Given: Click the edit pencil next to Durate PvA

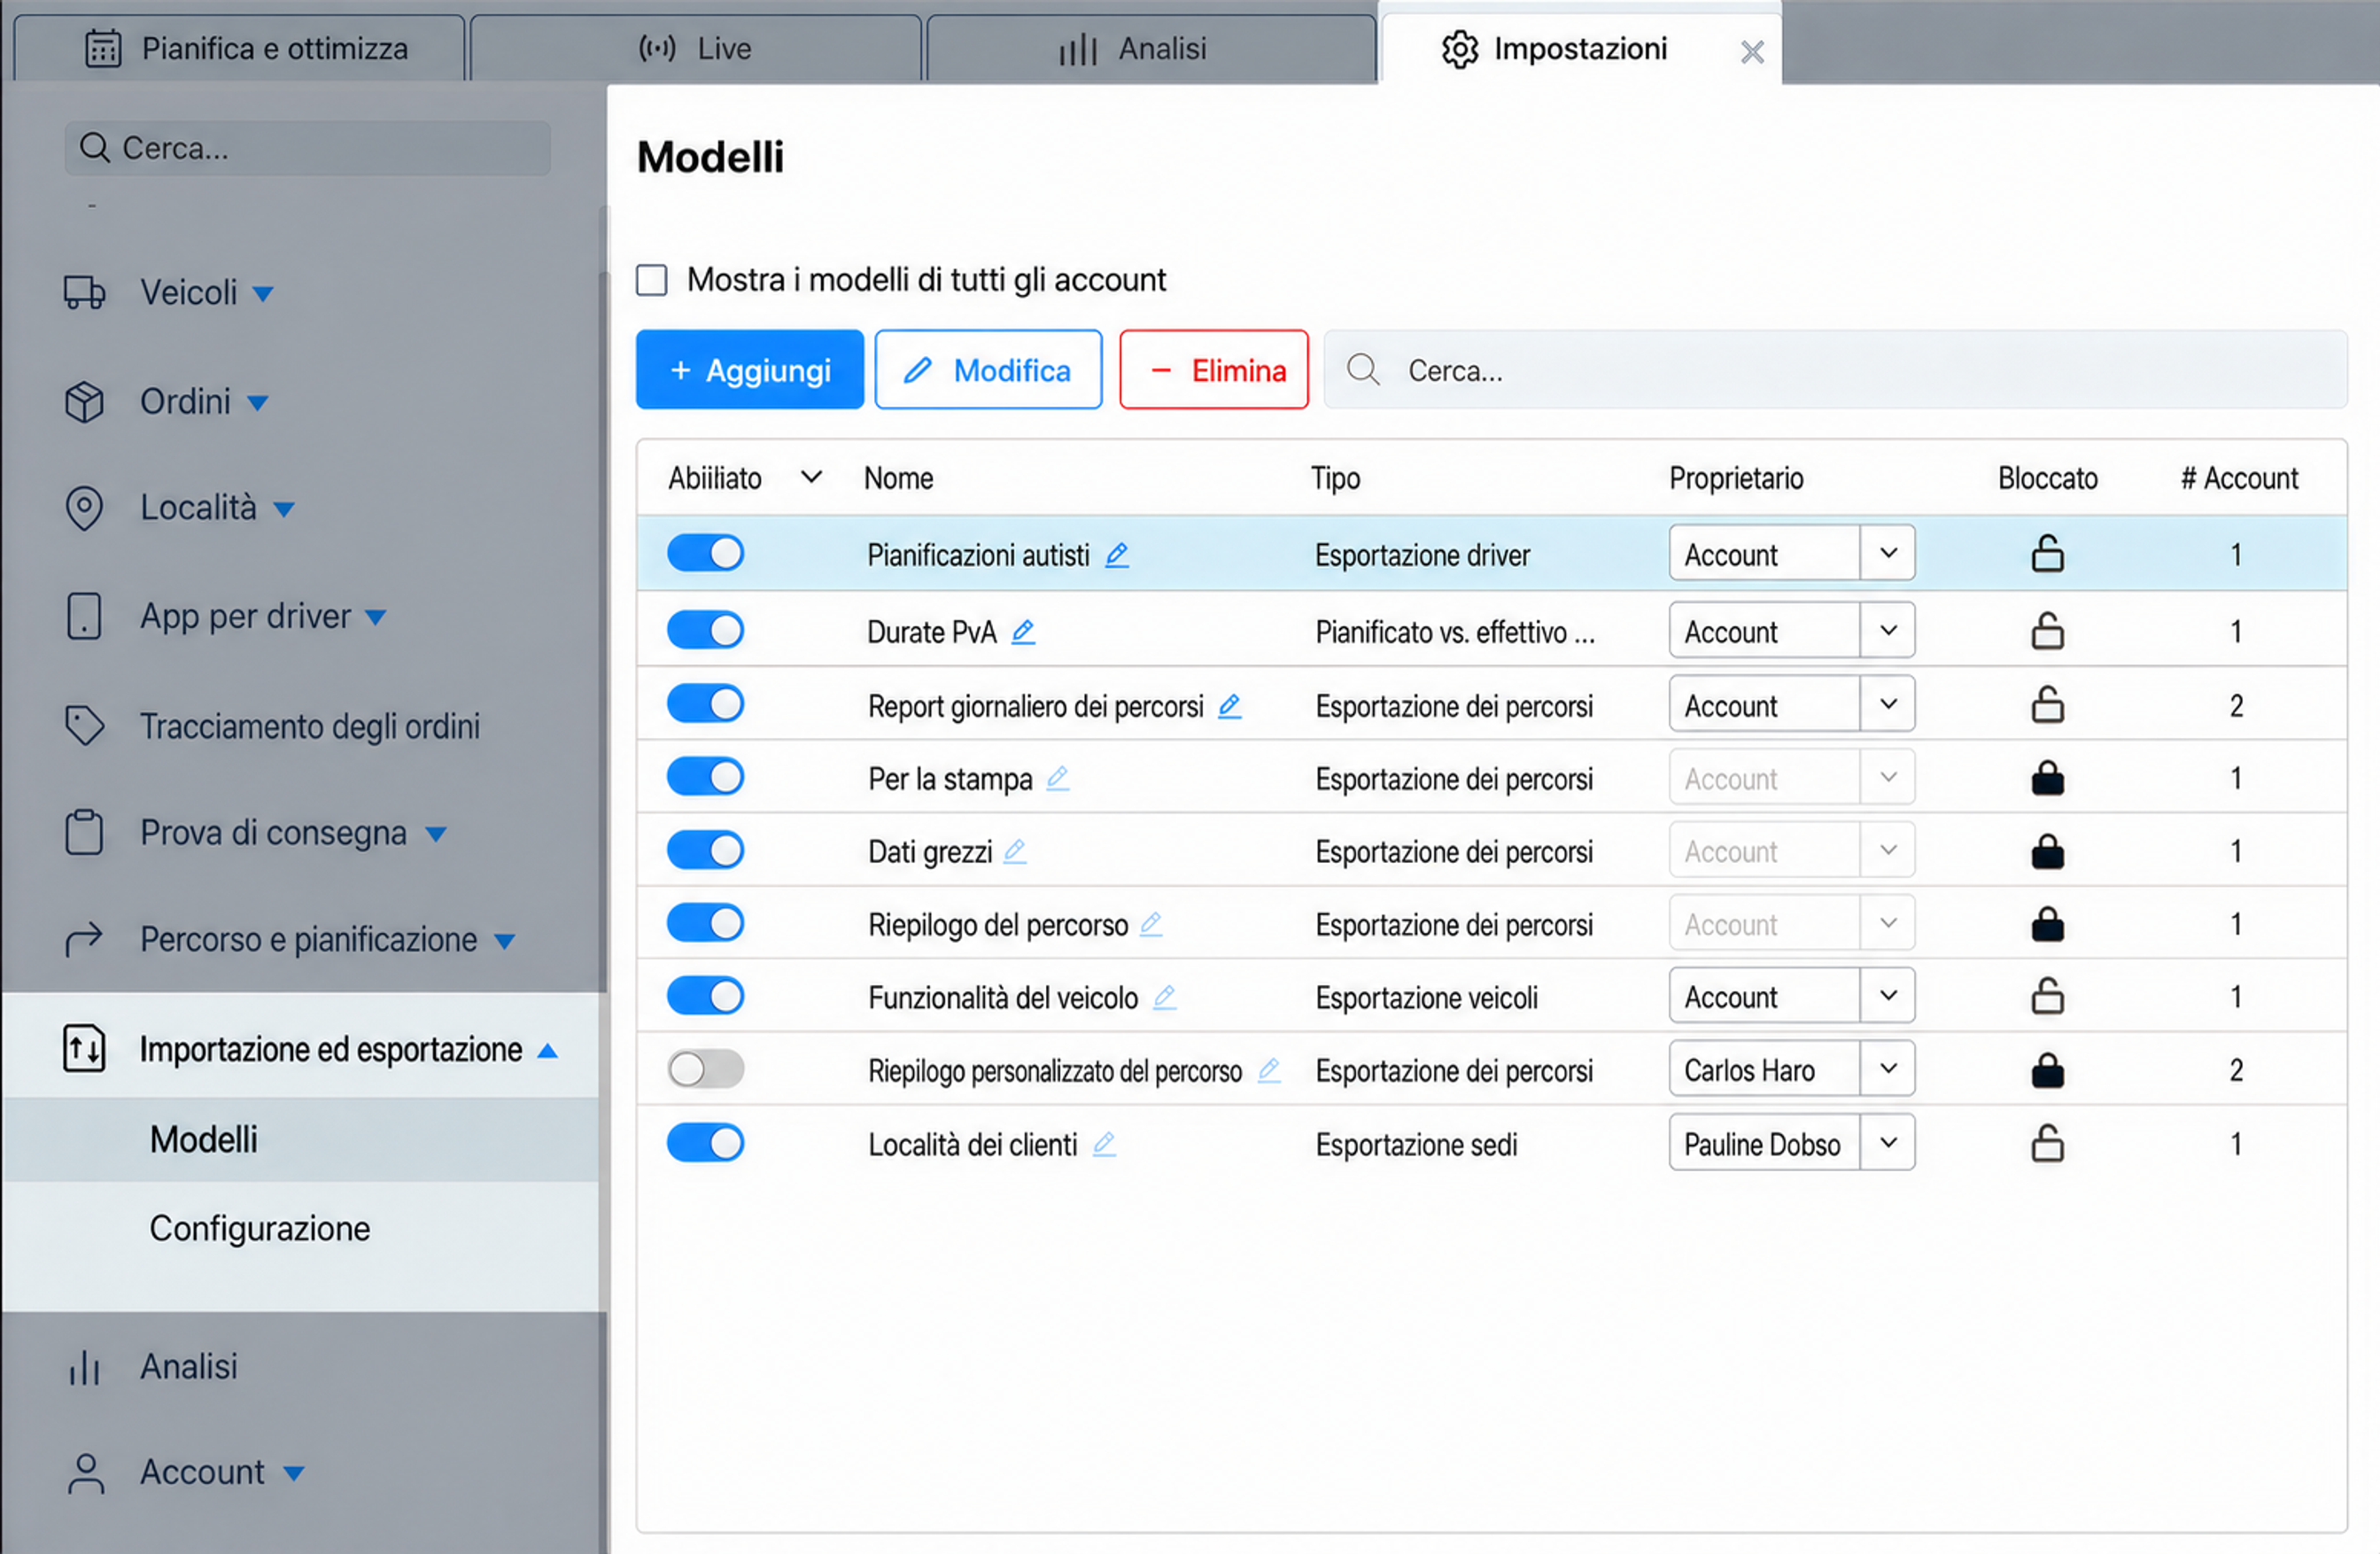Looking at the screenshot, I should click(x=1023, y=632).
